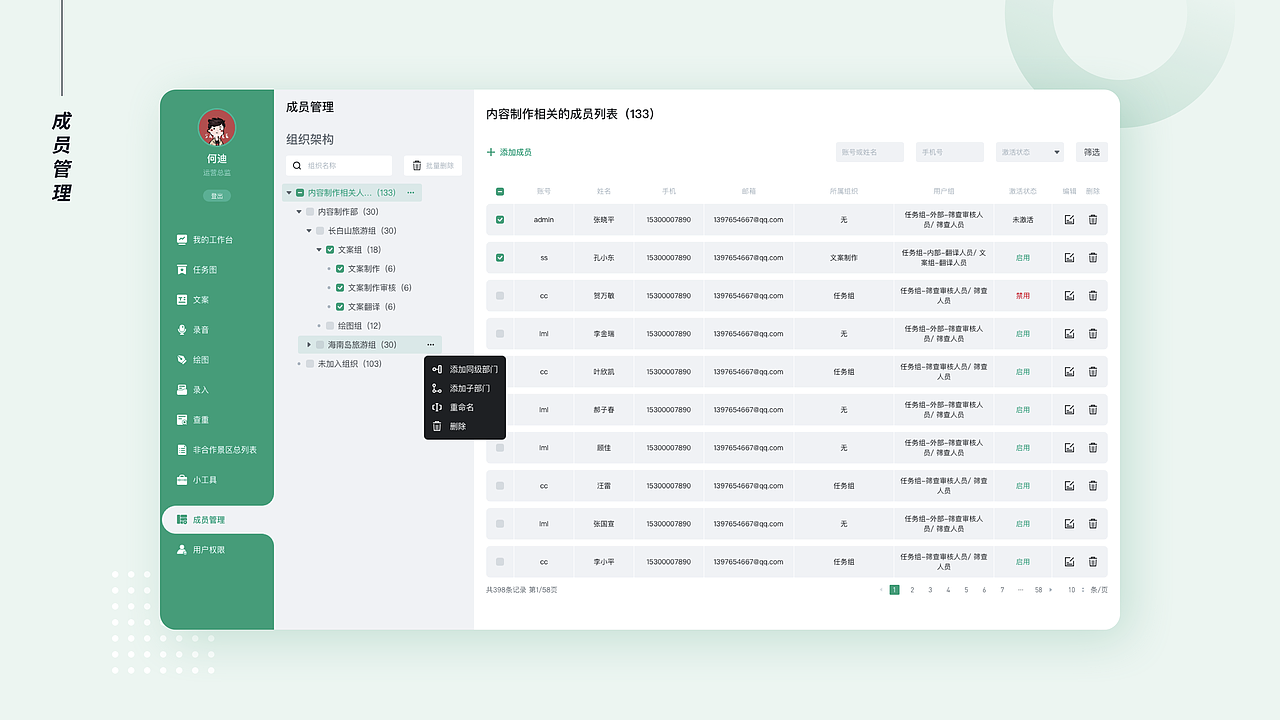The image size is (1280, 720).
Task: Click the 登出 logout button
Action: (x=216, y=196)
